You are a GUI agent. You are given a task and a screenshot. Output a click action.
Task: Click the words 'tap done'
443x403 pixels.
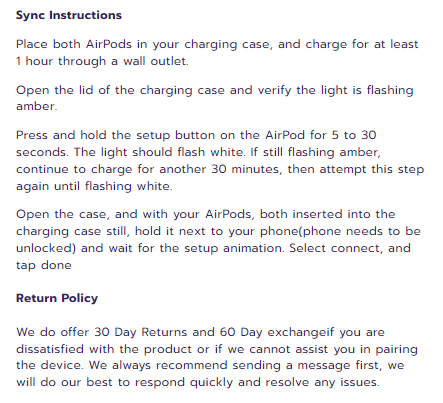click(44, 266)
